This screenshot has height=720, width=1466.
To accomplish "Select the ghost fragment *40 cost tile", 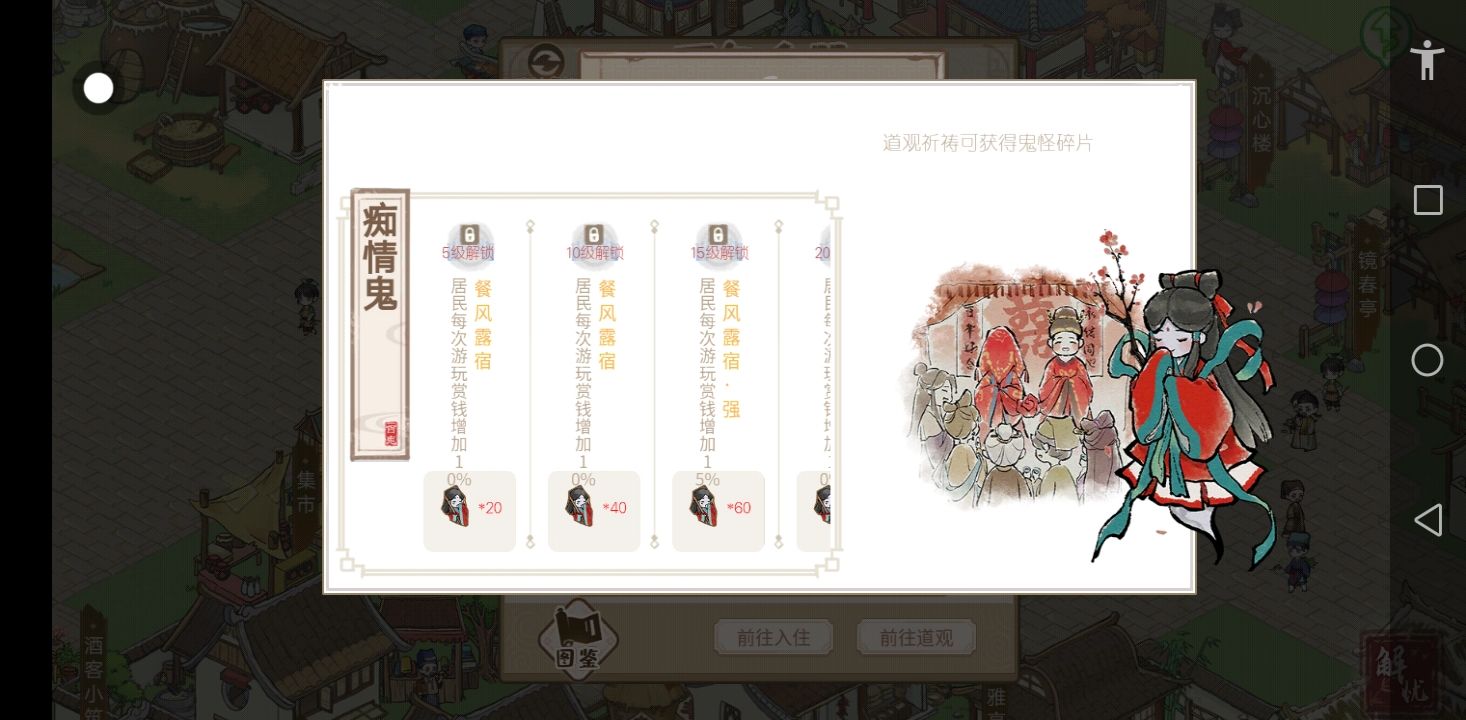I will click(x=594, y=511).
